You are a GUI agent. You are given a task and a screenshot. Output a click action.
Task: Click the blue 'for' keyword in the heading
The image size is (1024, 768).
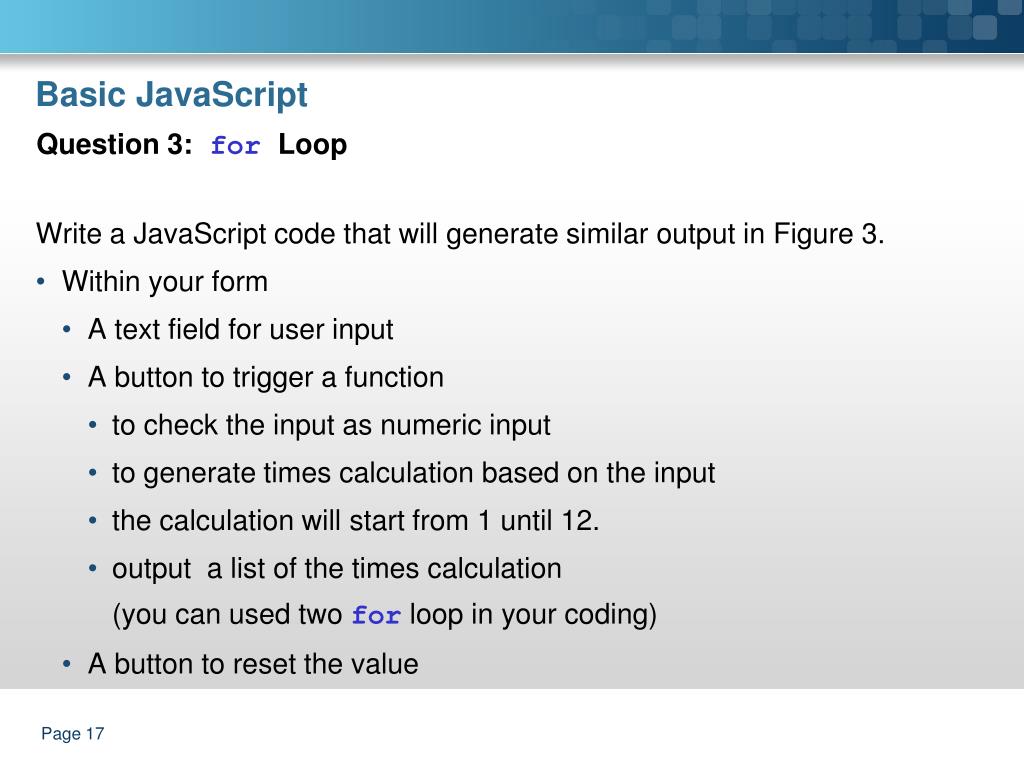pyautogui.click(x=236, y=145)
